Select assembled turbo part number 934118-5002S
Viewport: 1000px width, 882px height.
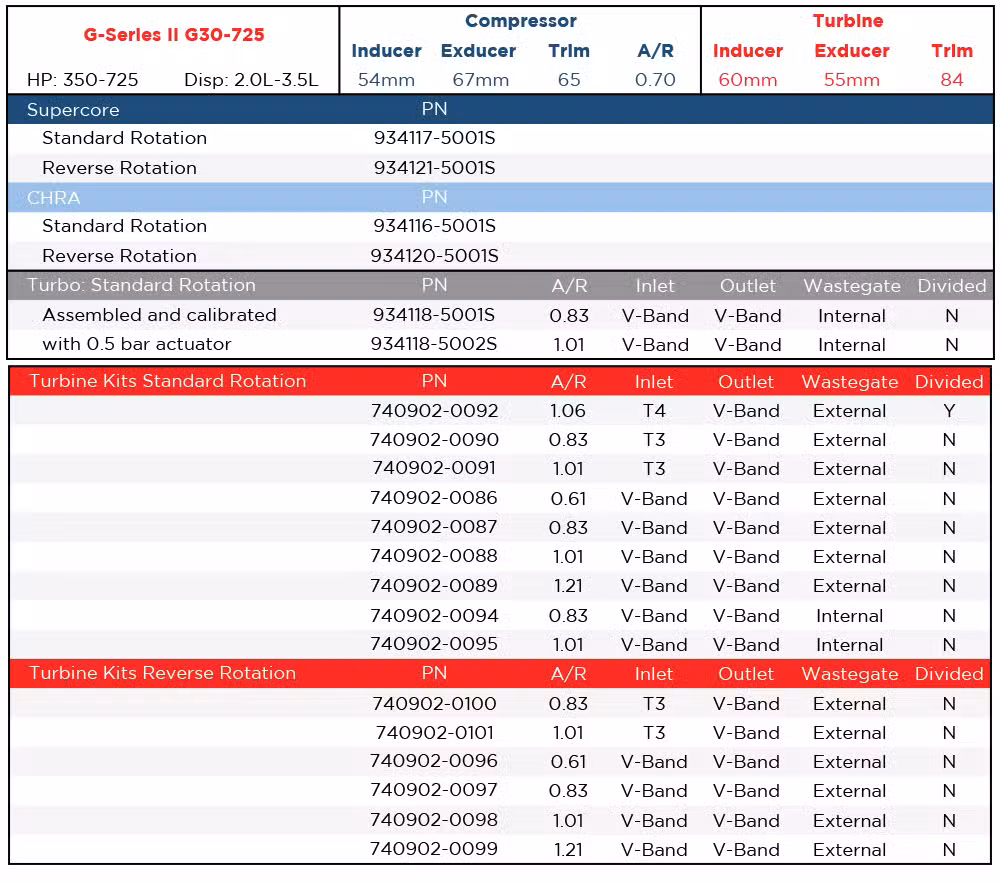(434, 344)
